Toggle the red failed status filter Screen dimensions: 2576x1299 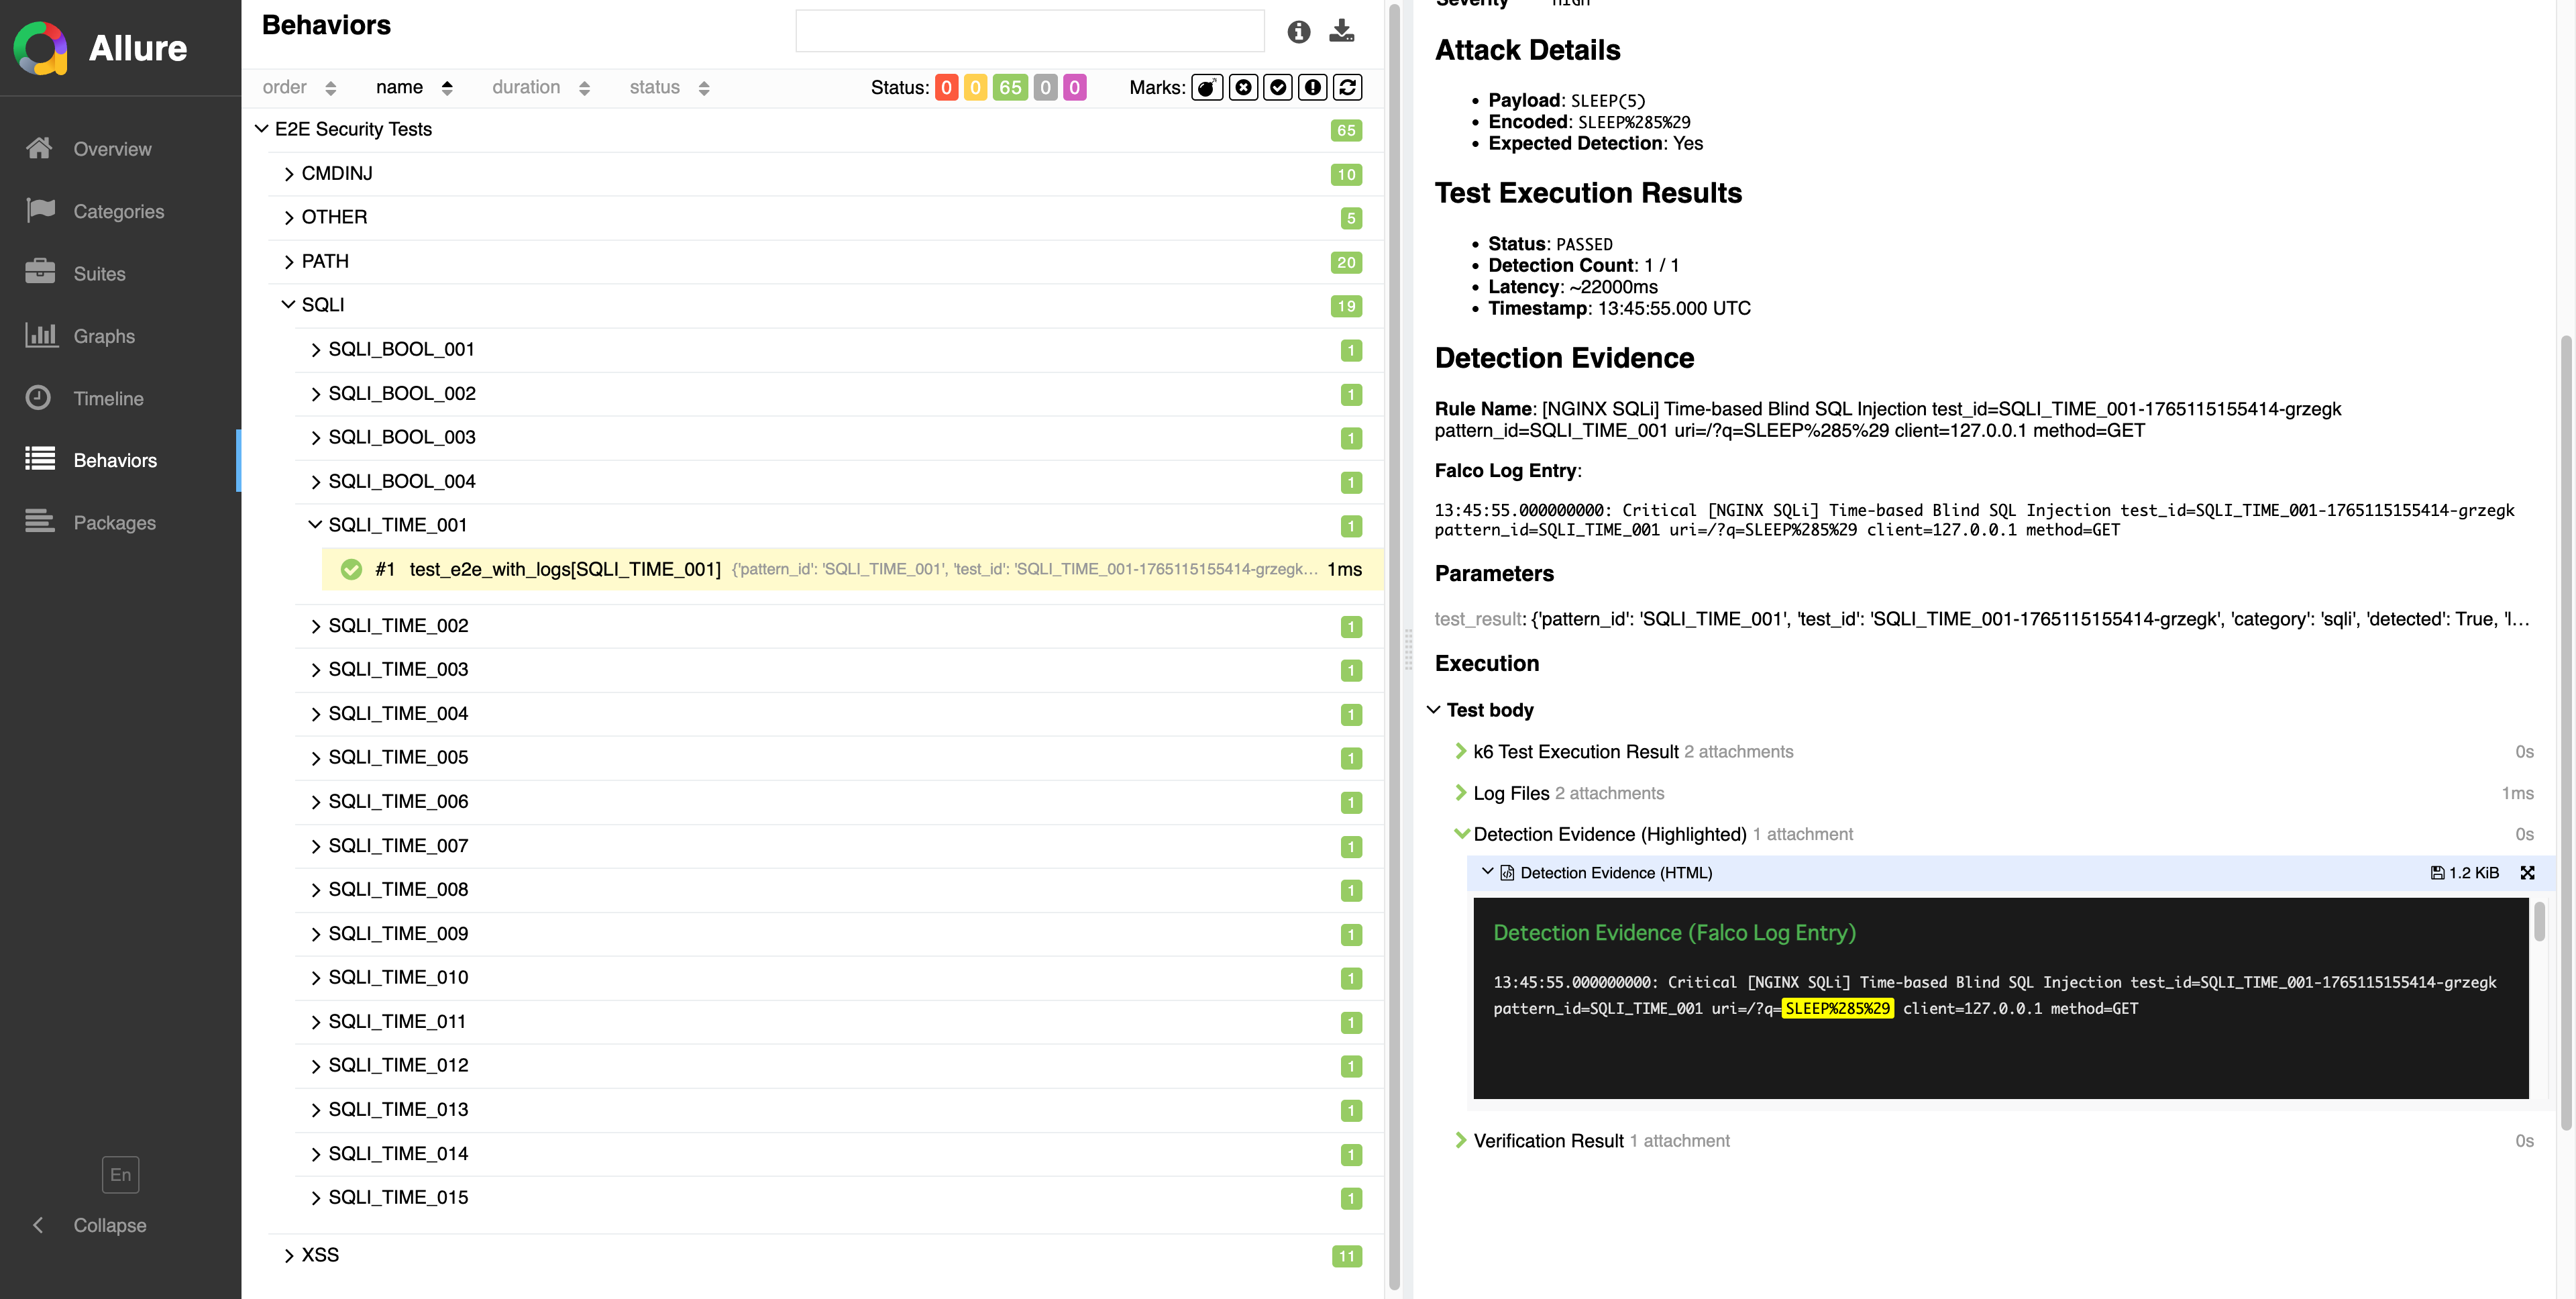click(946, 88)
